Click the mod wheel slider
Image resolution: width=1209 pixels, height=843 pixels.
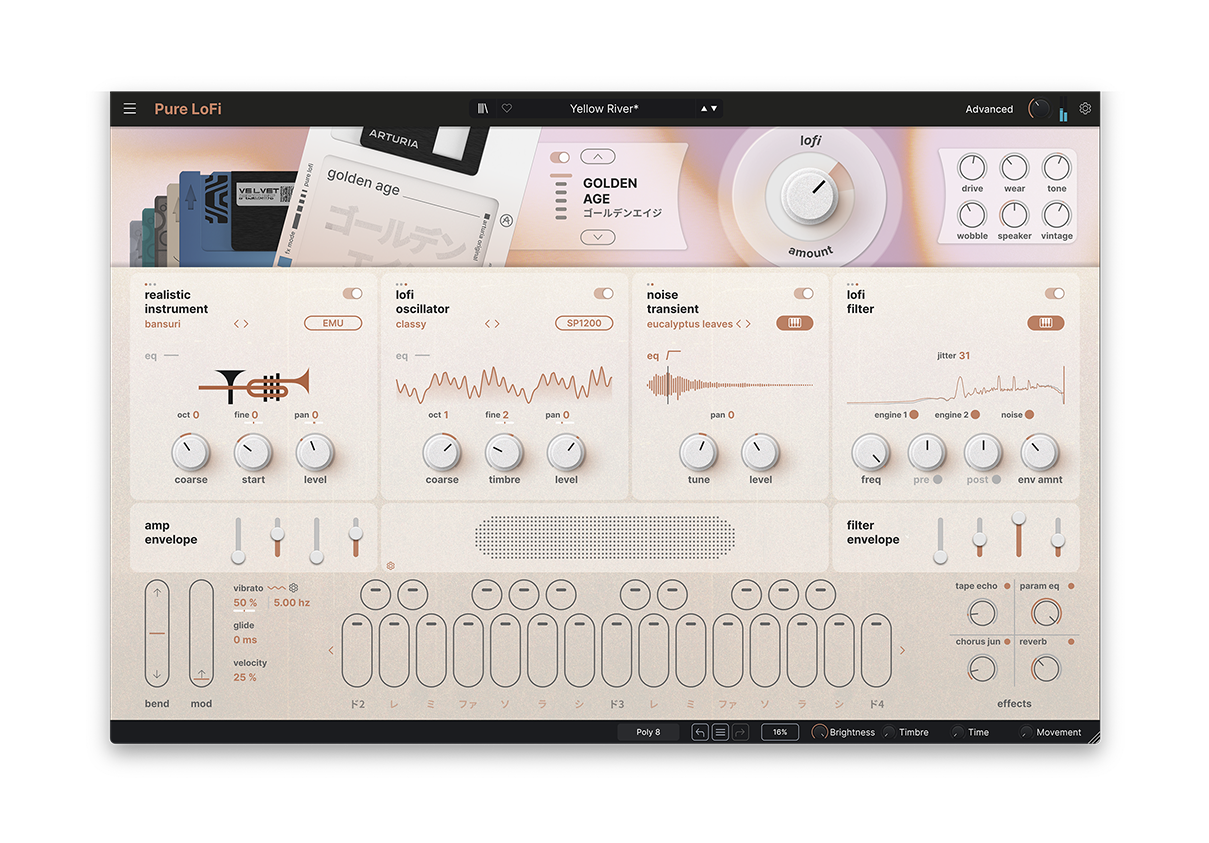coord(202,632)
